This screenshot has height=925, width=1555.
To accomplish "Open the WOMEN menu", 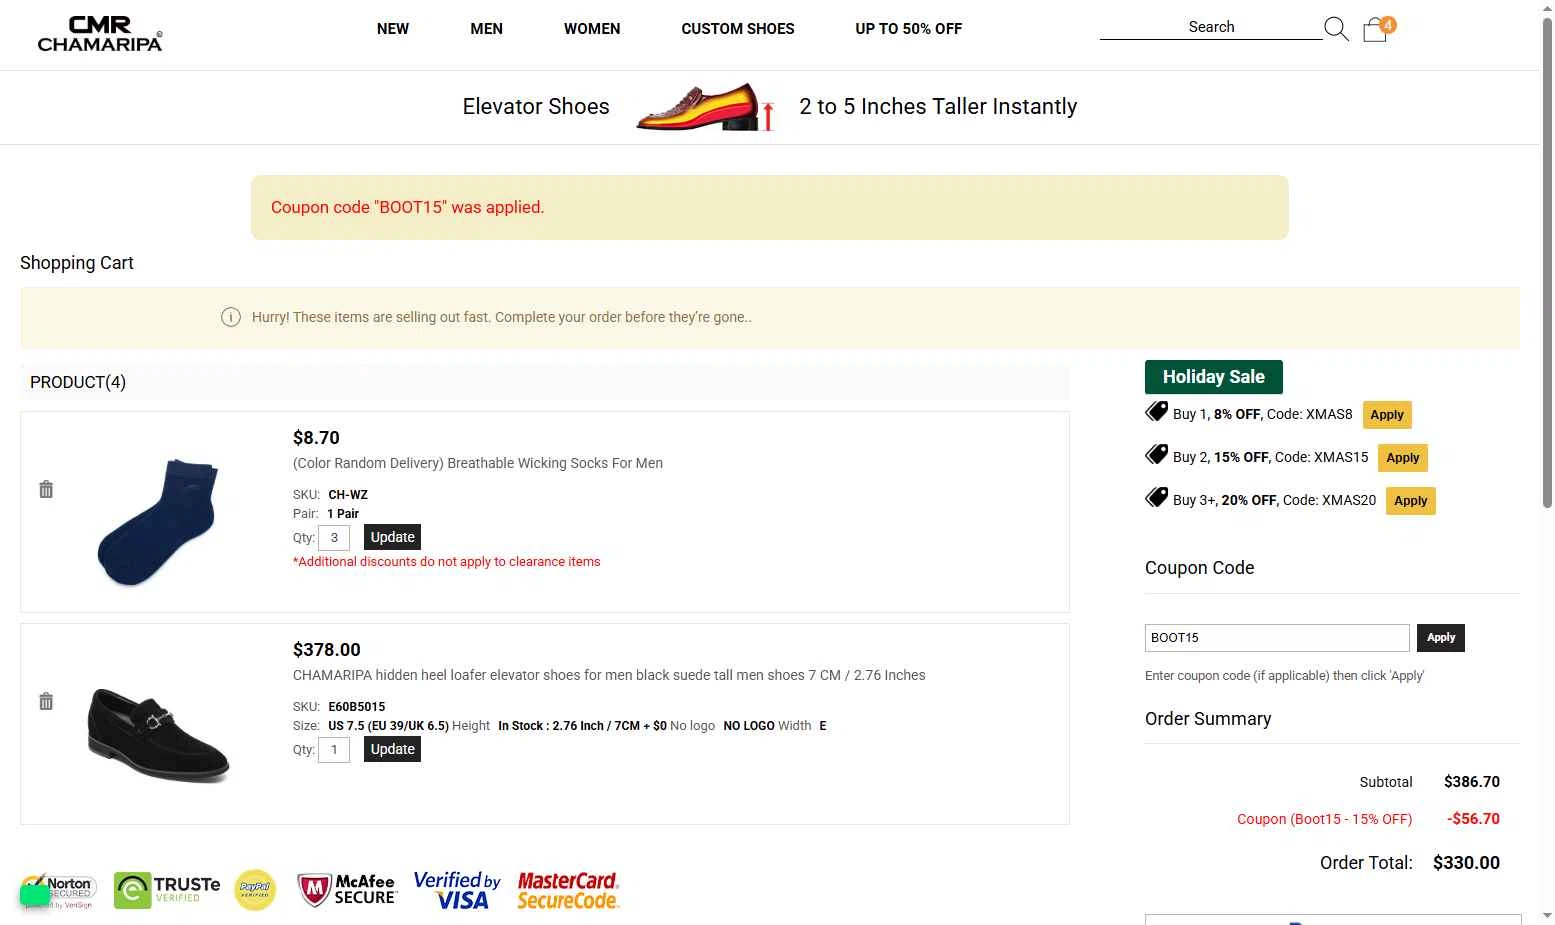I will click(x=592, y=29).
